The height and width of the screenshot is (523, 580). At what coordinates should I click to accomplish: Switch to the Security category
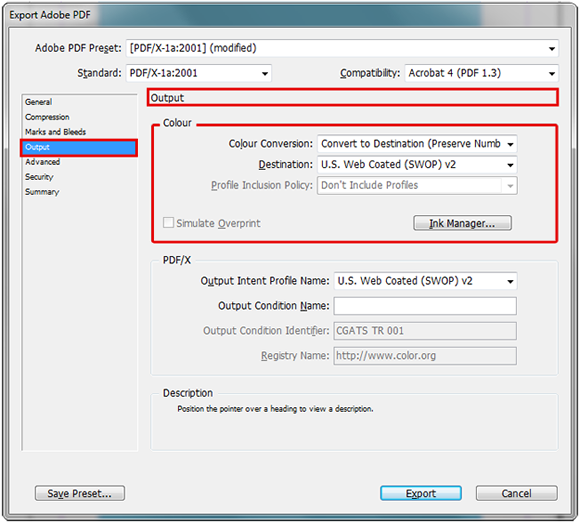coord(39,177)
